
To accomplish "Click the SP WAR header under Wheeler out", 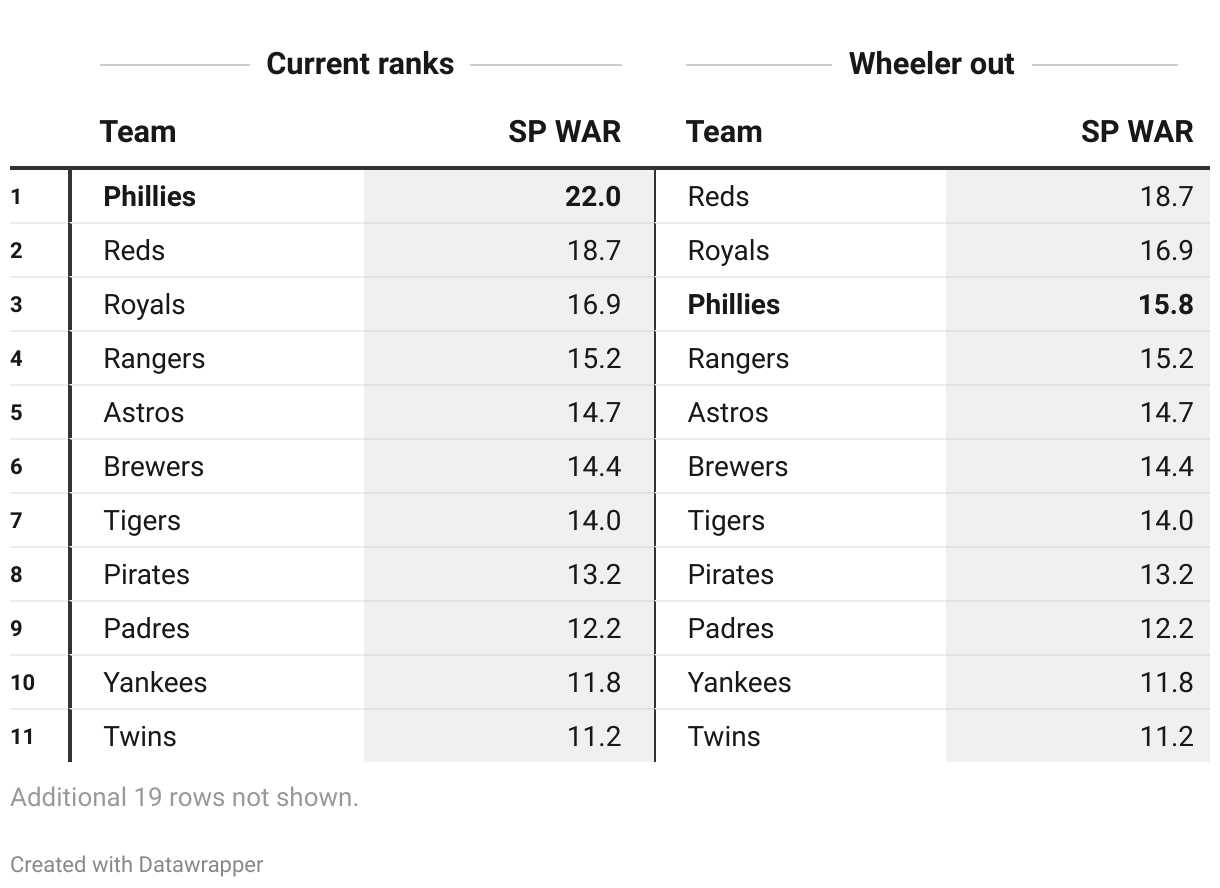I will point(1137,132).
